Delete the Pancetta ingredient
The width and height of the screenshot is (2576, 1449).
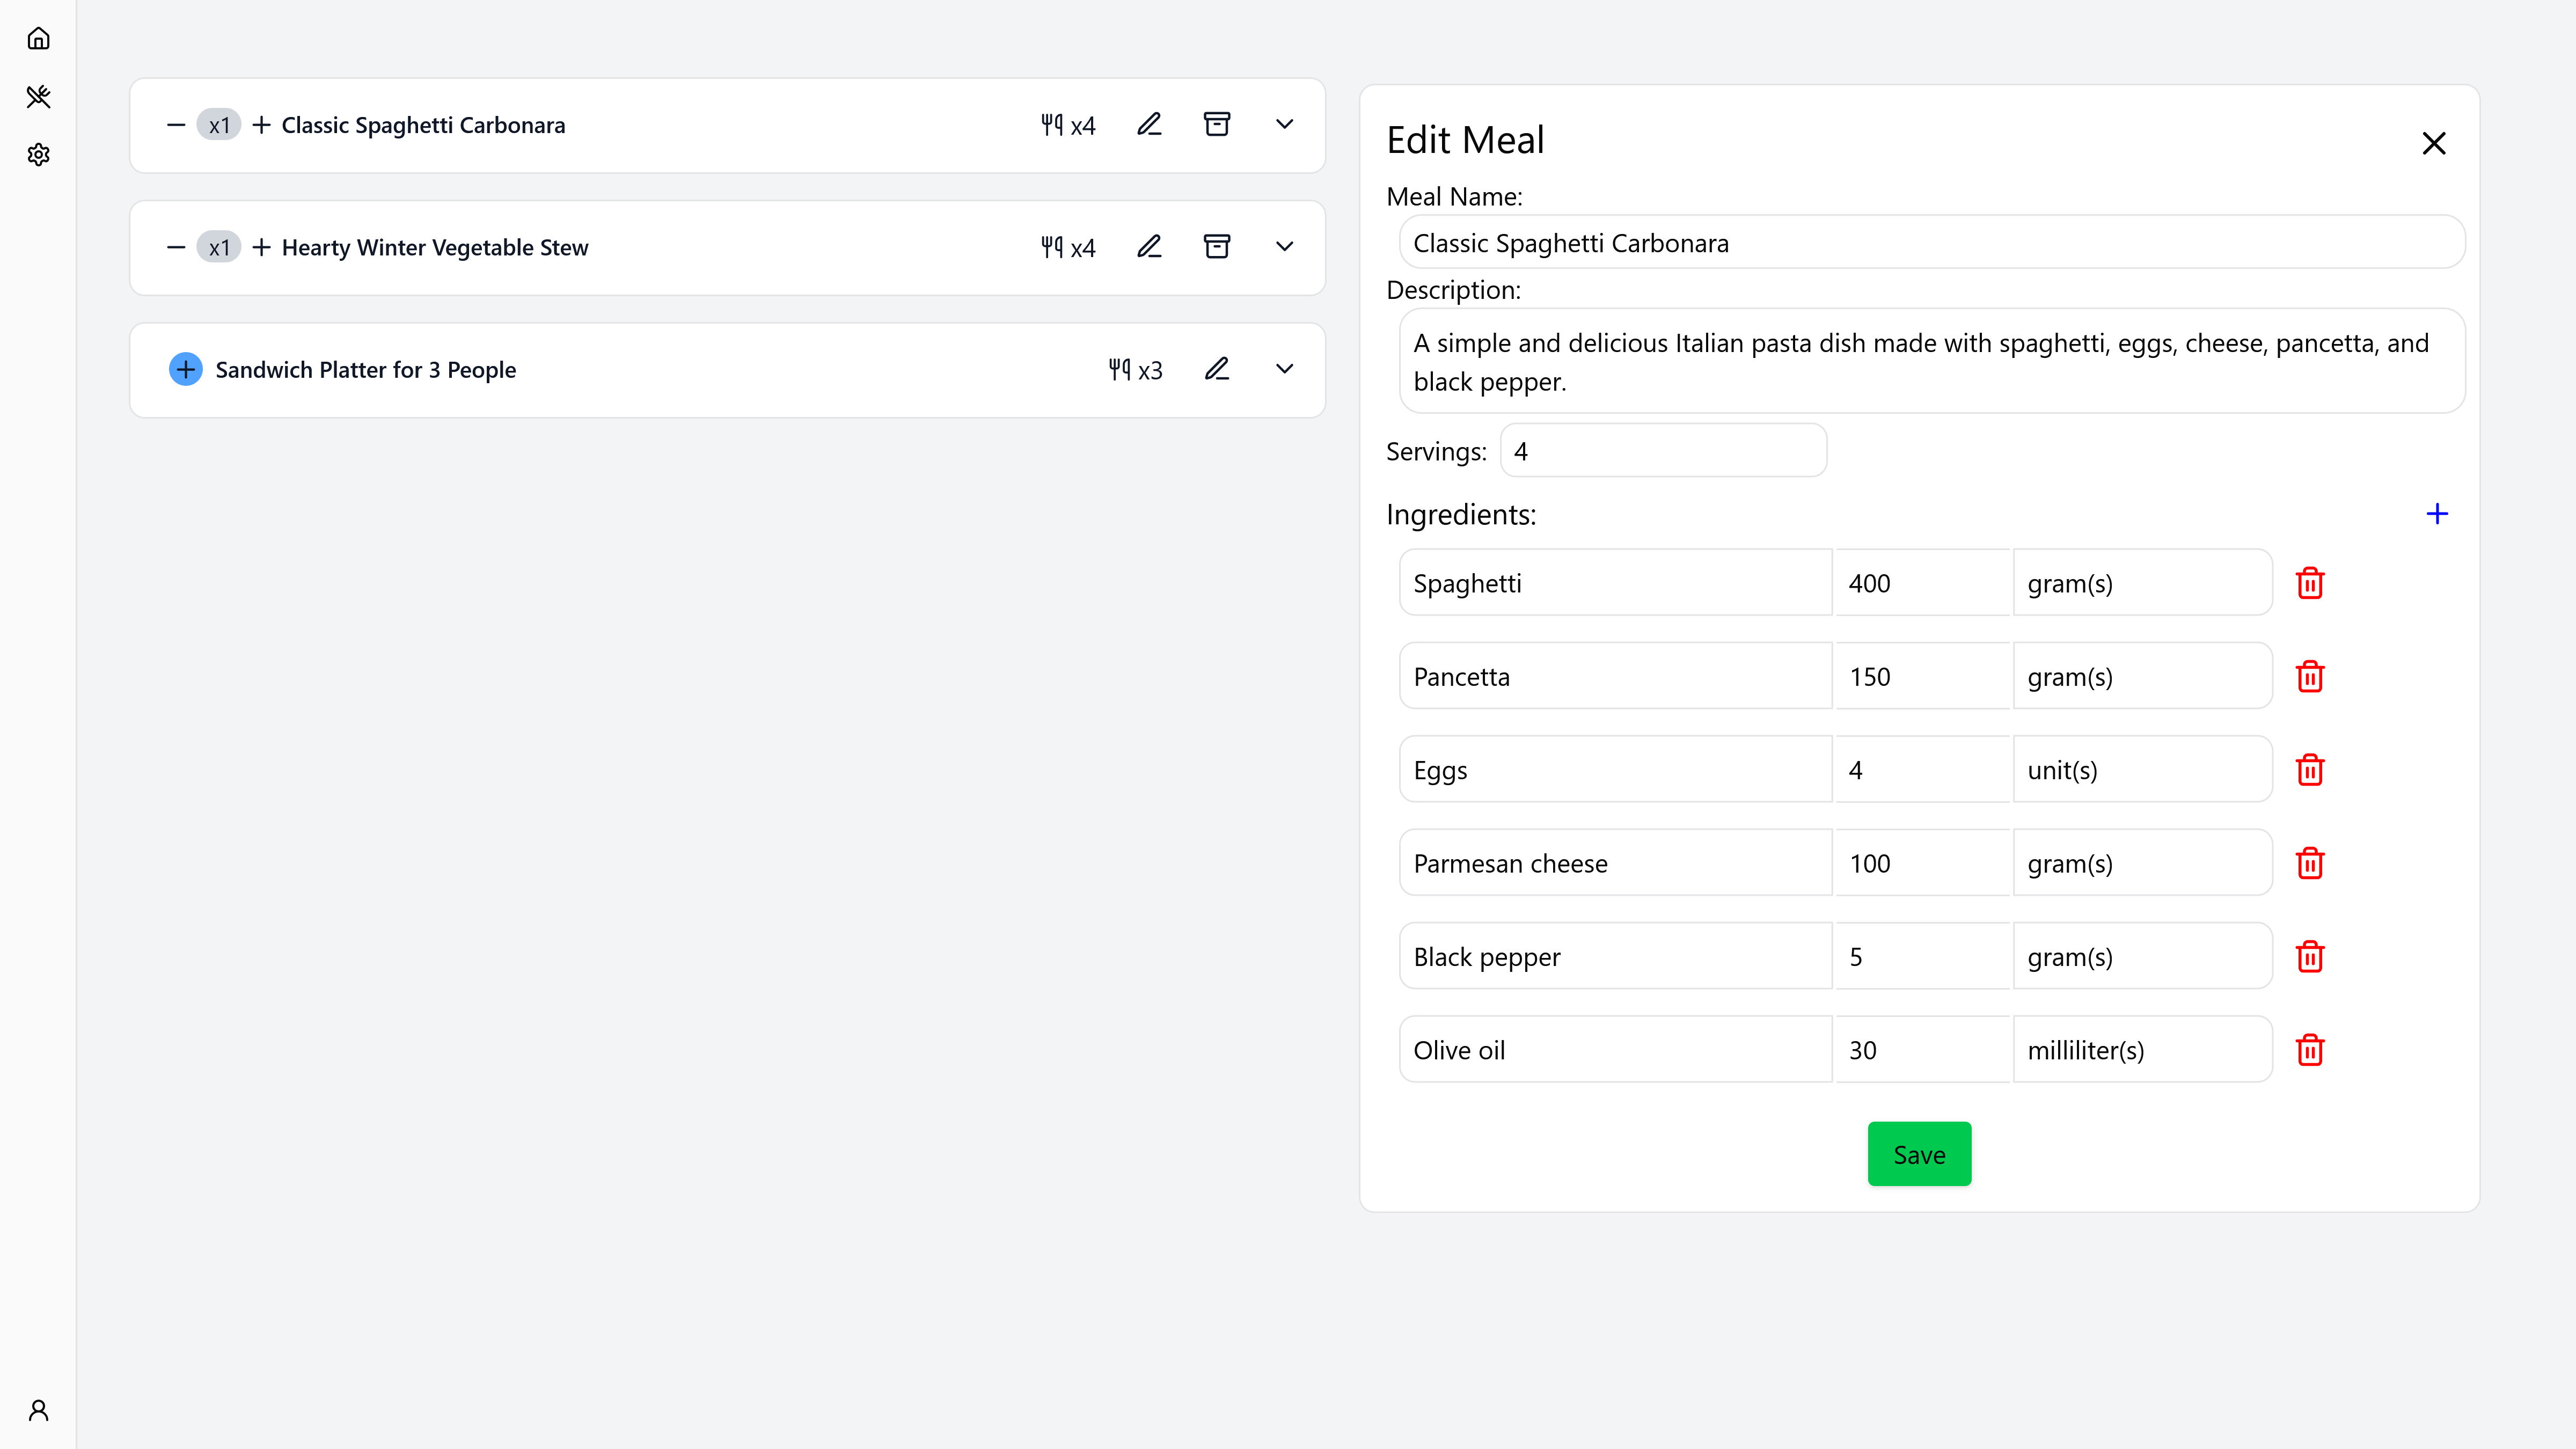[2309, 677]
